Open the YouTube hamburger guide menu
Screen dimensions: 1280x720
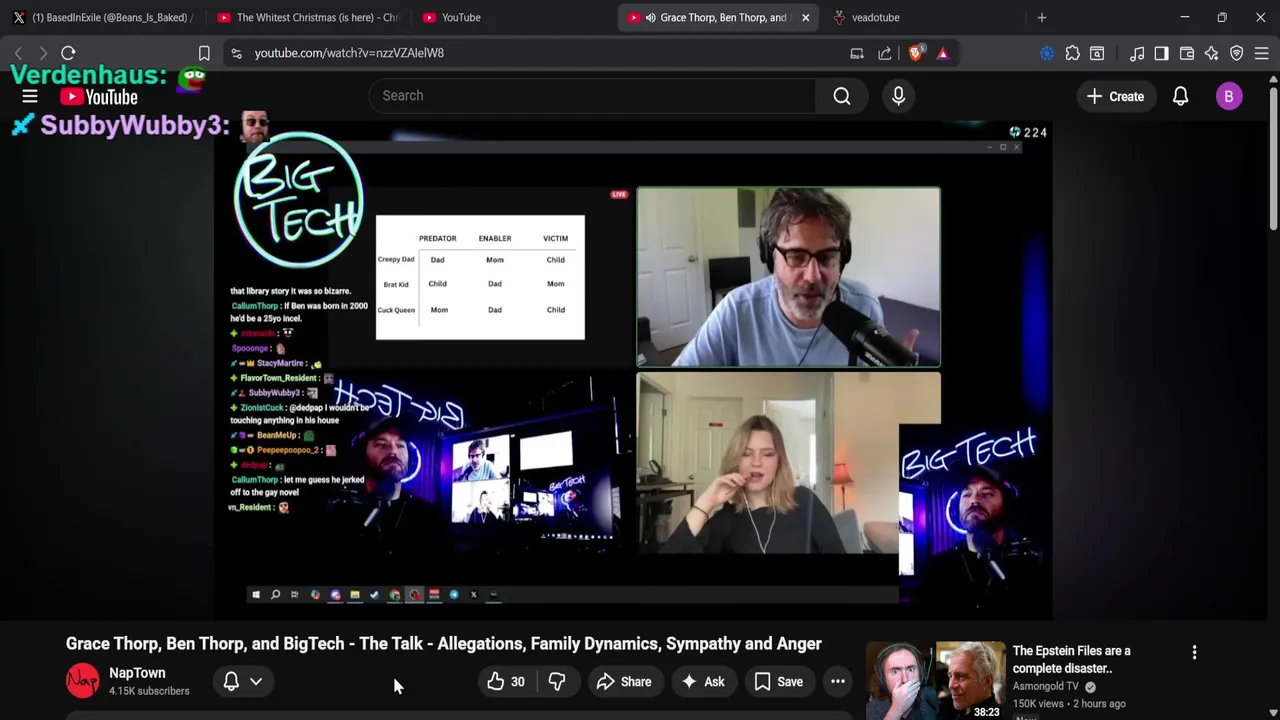(30, 96)
